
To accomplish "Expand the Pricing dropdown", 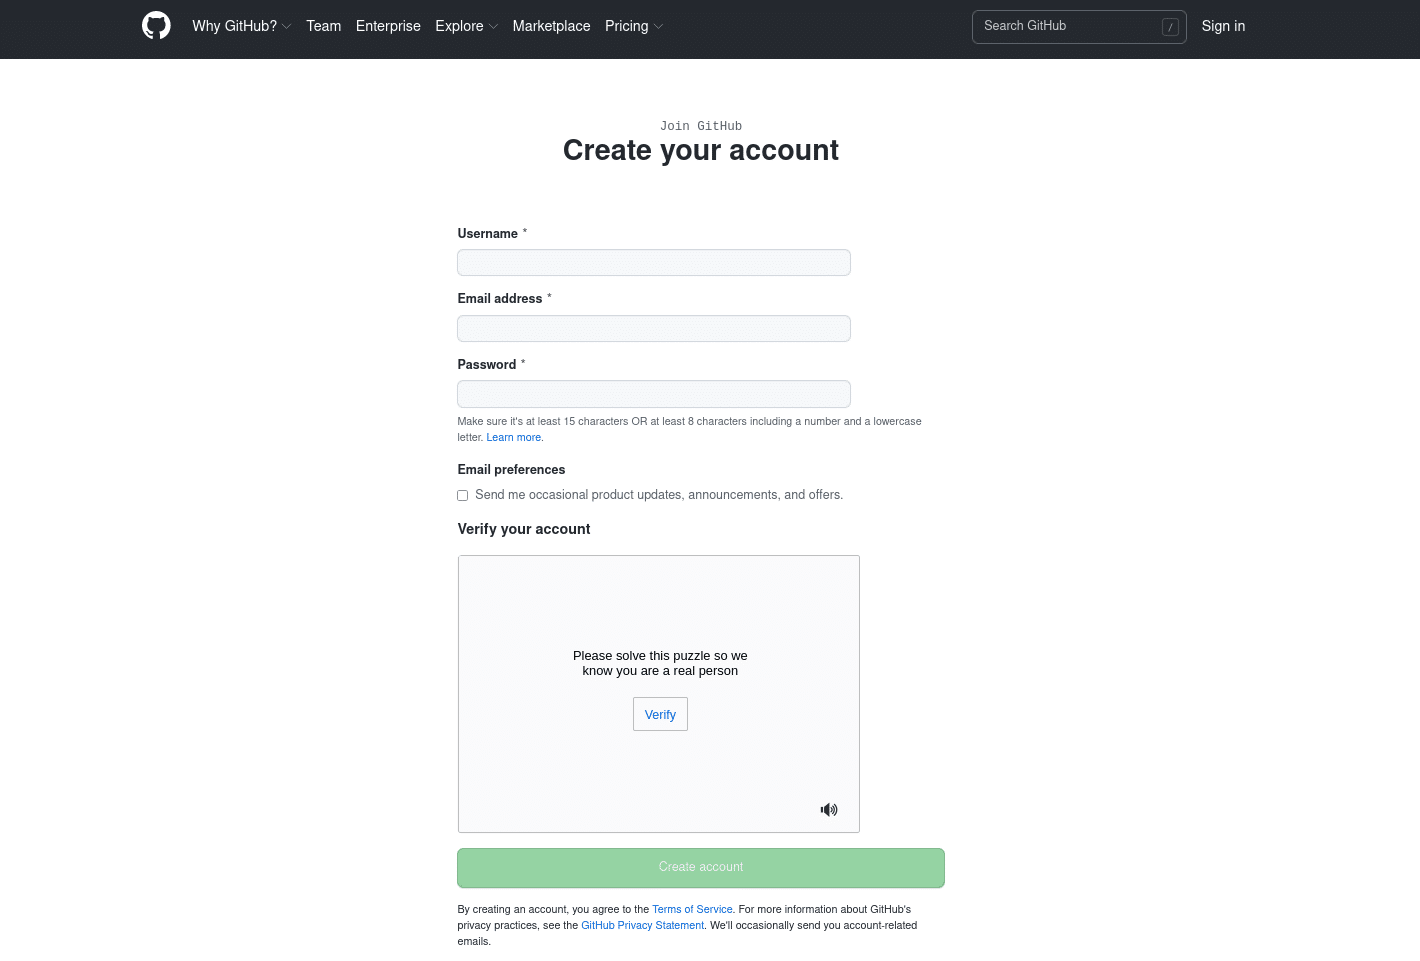I will (x=634, y=26).
